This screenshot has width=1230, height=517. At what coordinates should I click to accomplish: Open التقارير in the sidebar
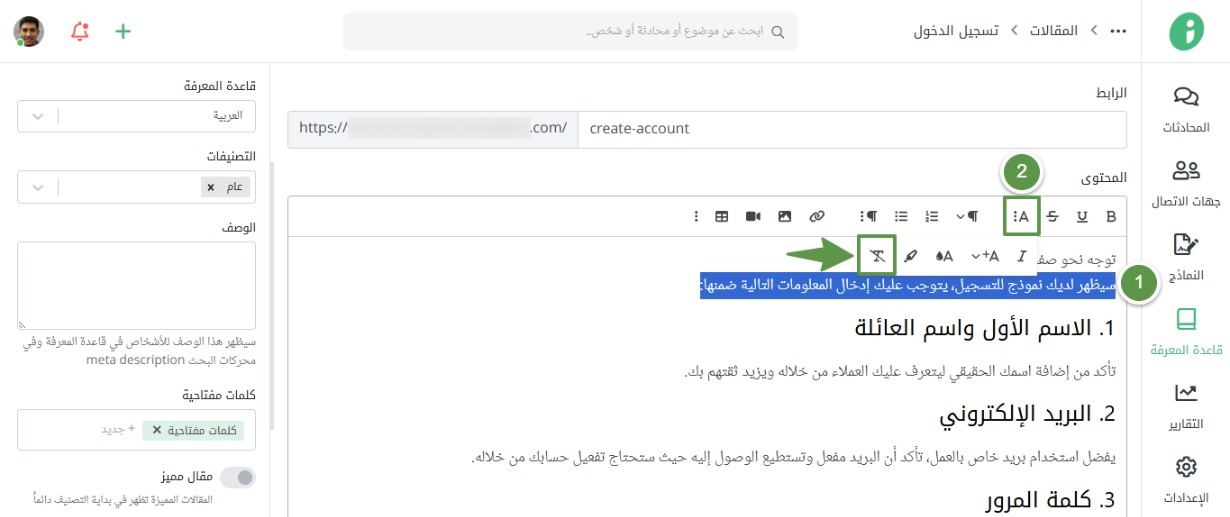(x=1186, y=405)
